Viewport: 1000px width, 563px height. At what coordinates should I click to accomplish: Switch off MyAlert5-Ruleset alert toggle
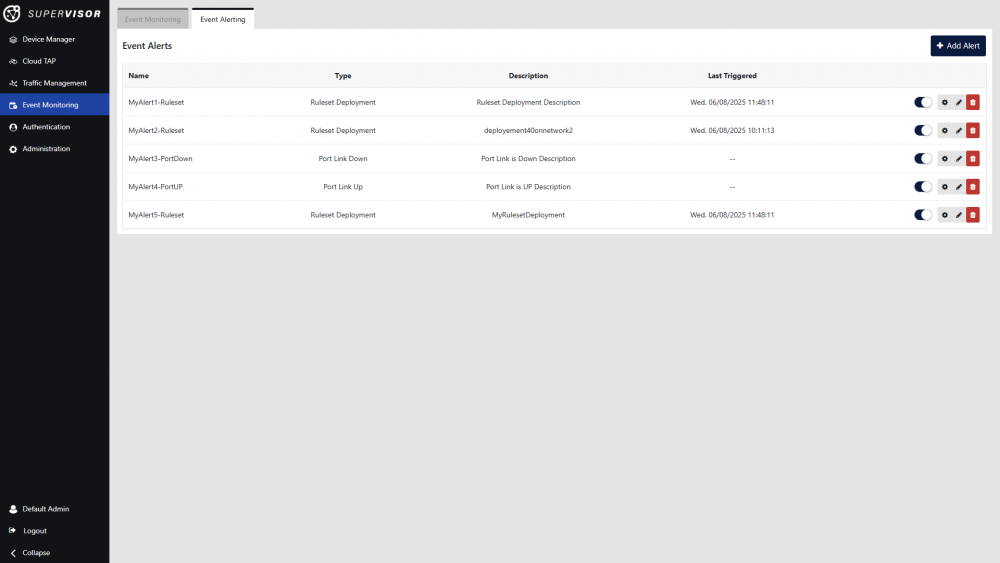(x=922, y=214)
